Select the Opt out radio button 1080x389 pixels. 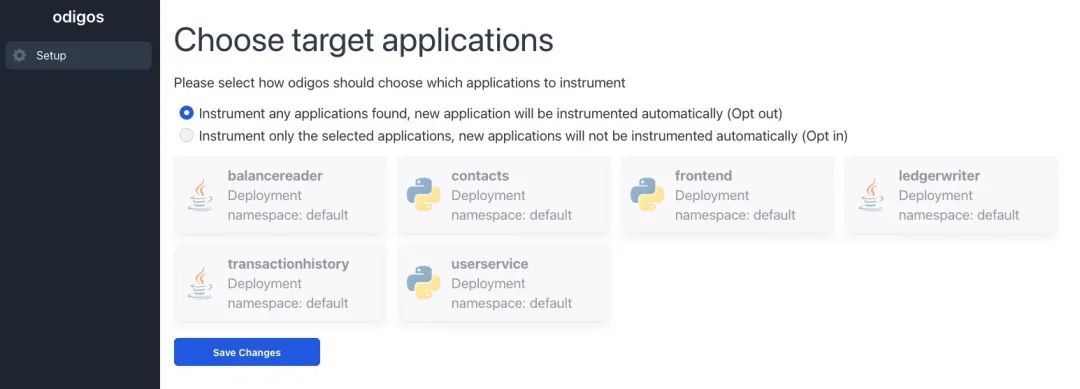(186, 113)
